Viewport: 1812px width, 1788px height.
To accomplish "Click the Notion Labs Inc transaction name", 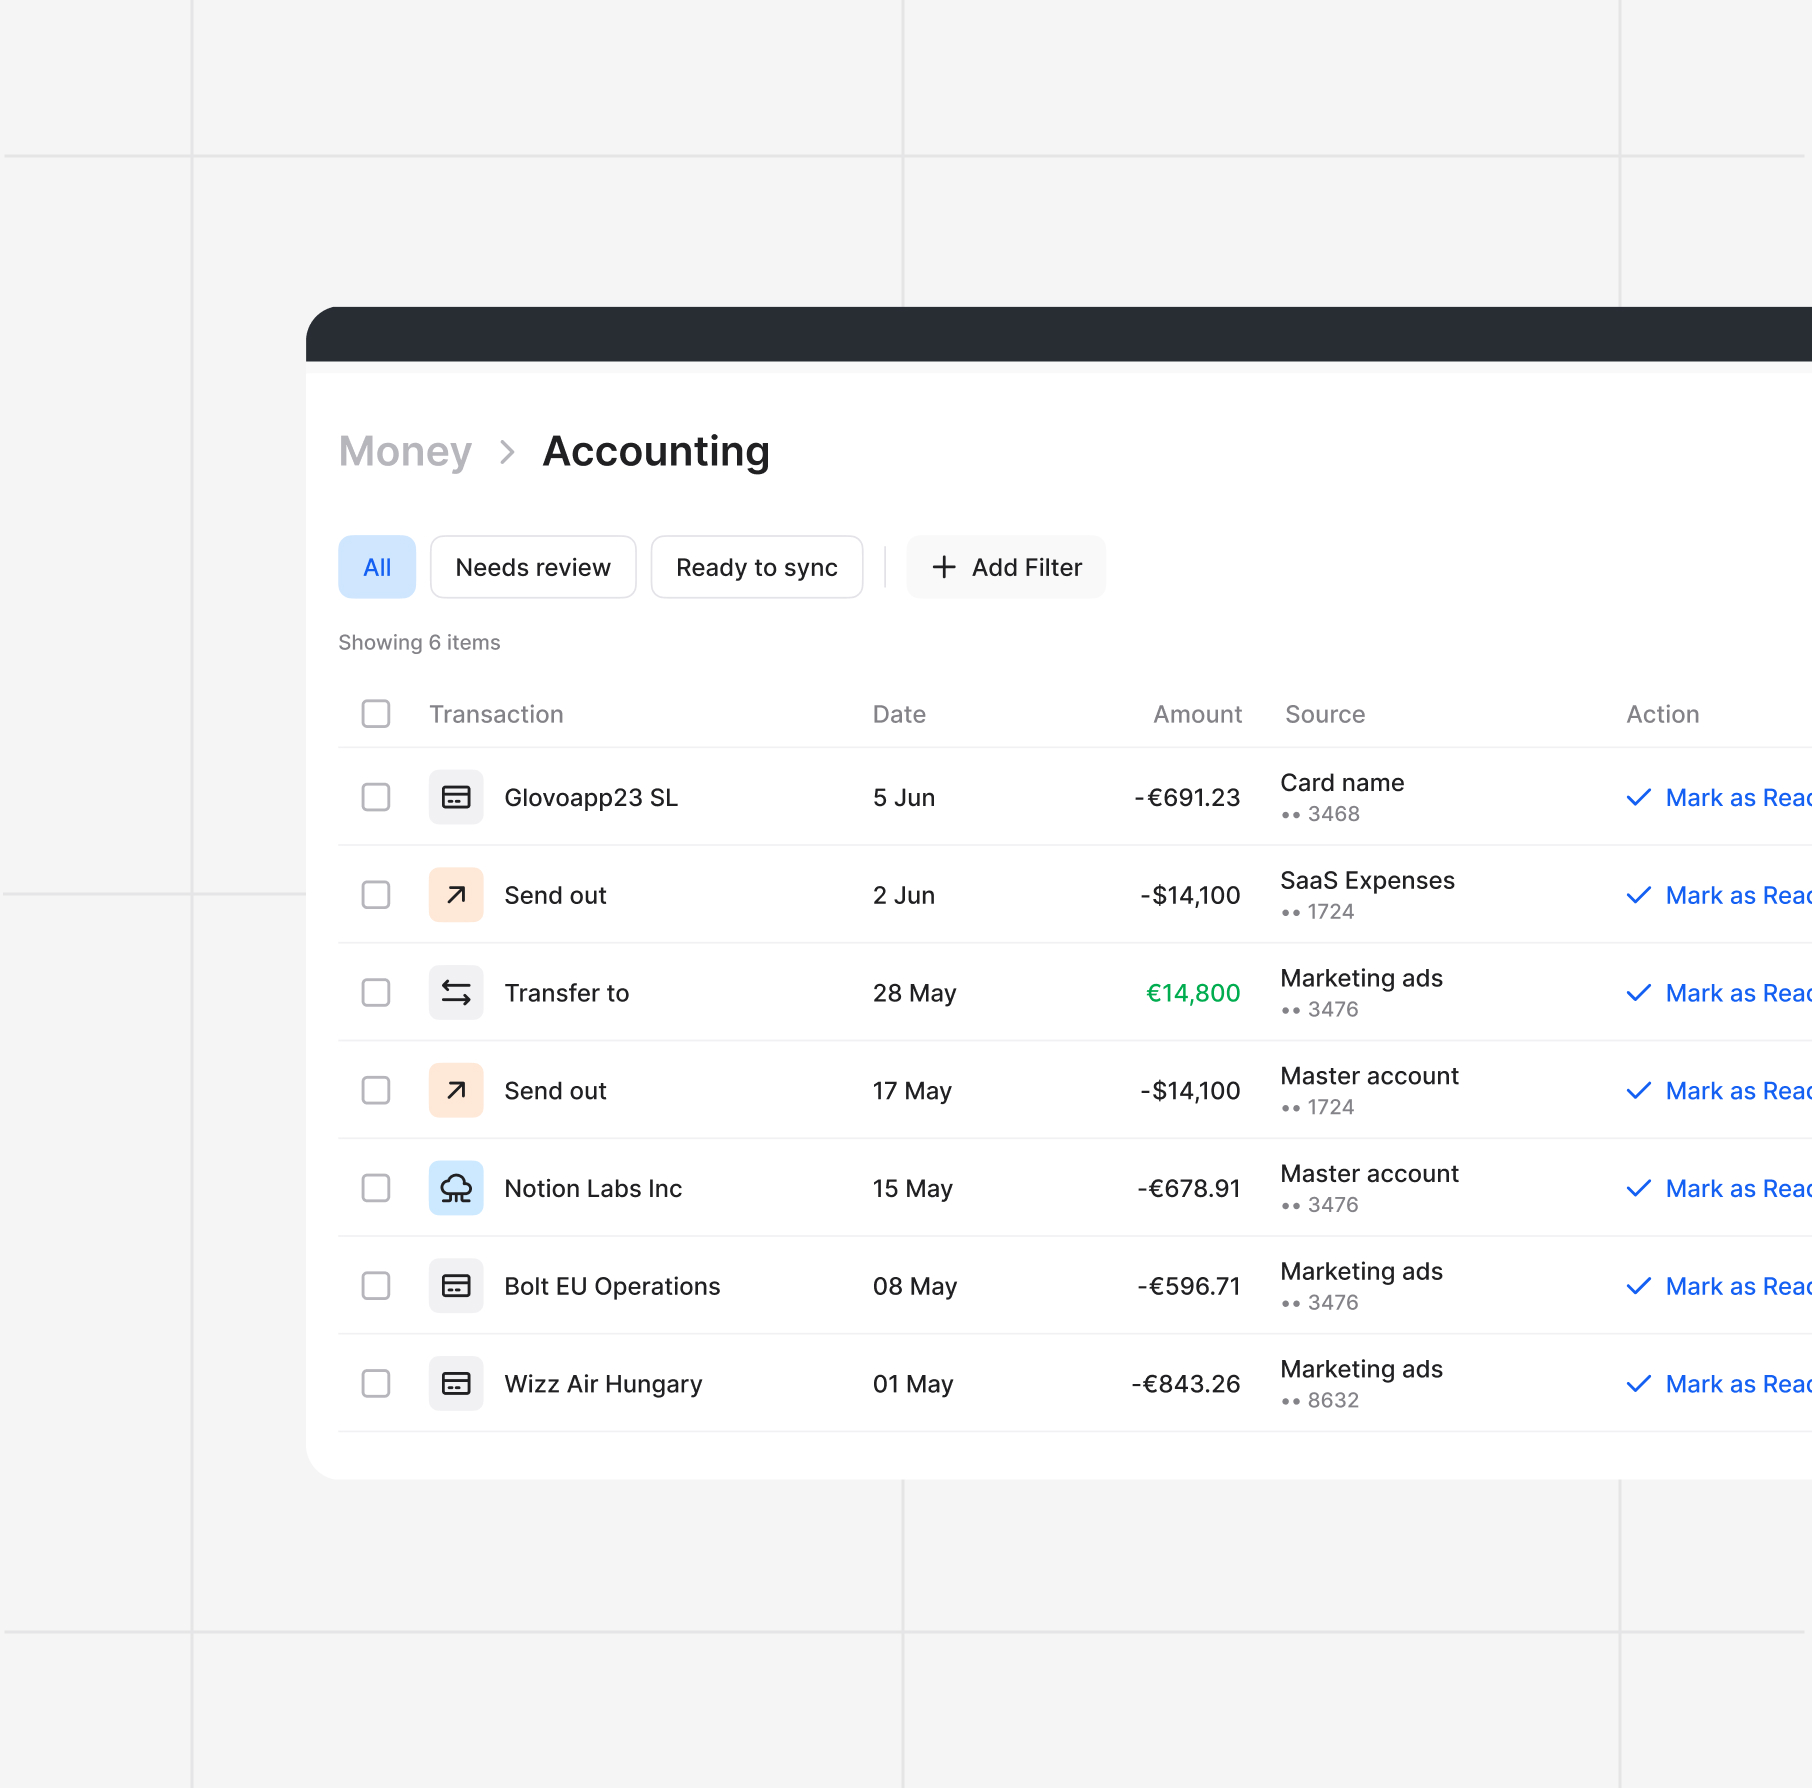I will point(593,1188).
